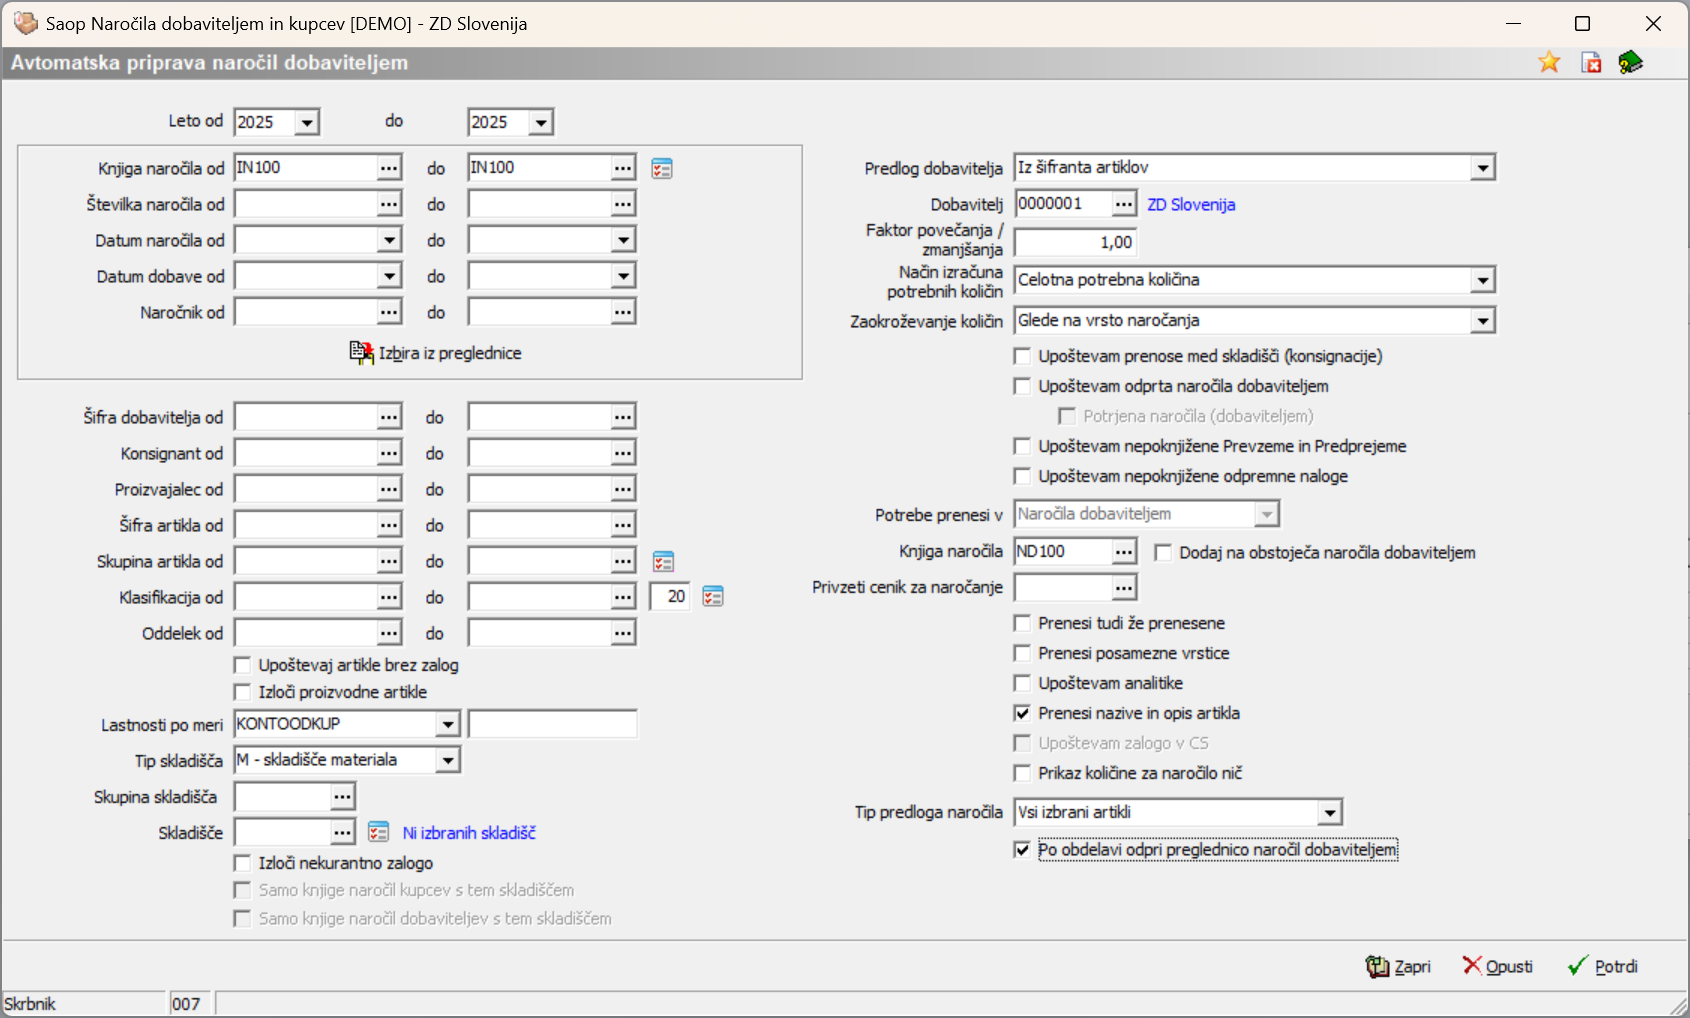Open warehouse selection list icon next to Skladišče
Viewport: 1690px width, 1018px height.
[x=378, y=832]
